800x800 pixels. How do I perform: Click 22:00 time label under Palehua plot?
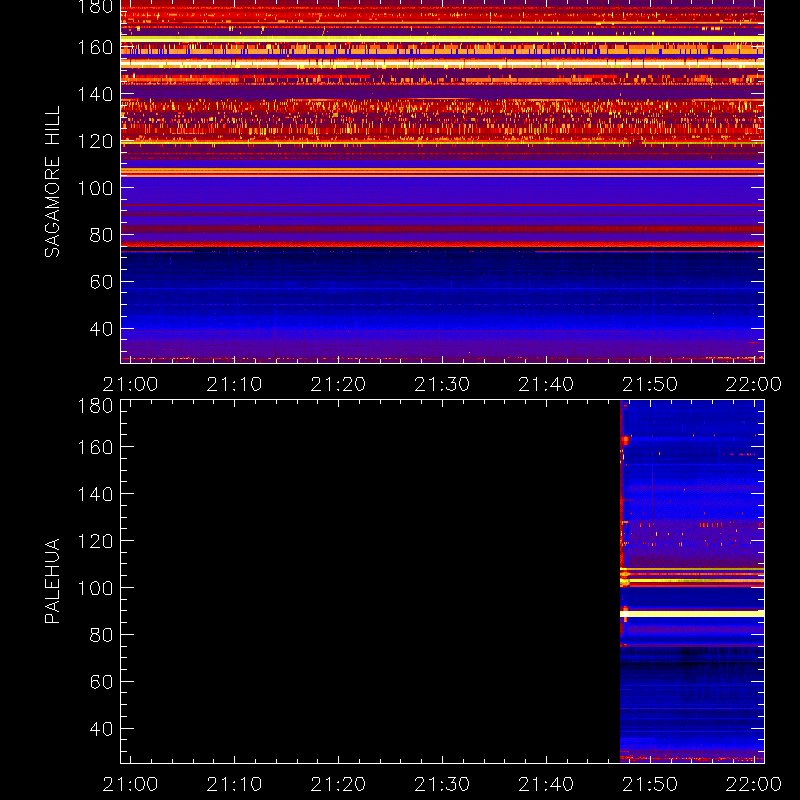pyautogui.click(x=754, y=784)
